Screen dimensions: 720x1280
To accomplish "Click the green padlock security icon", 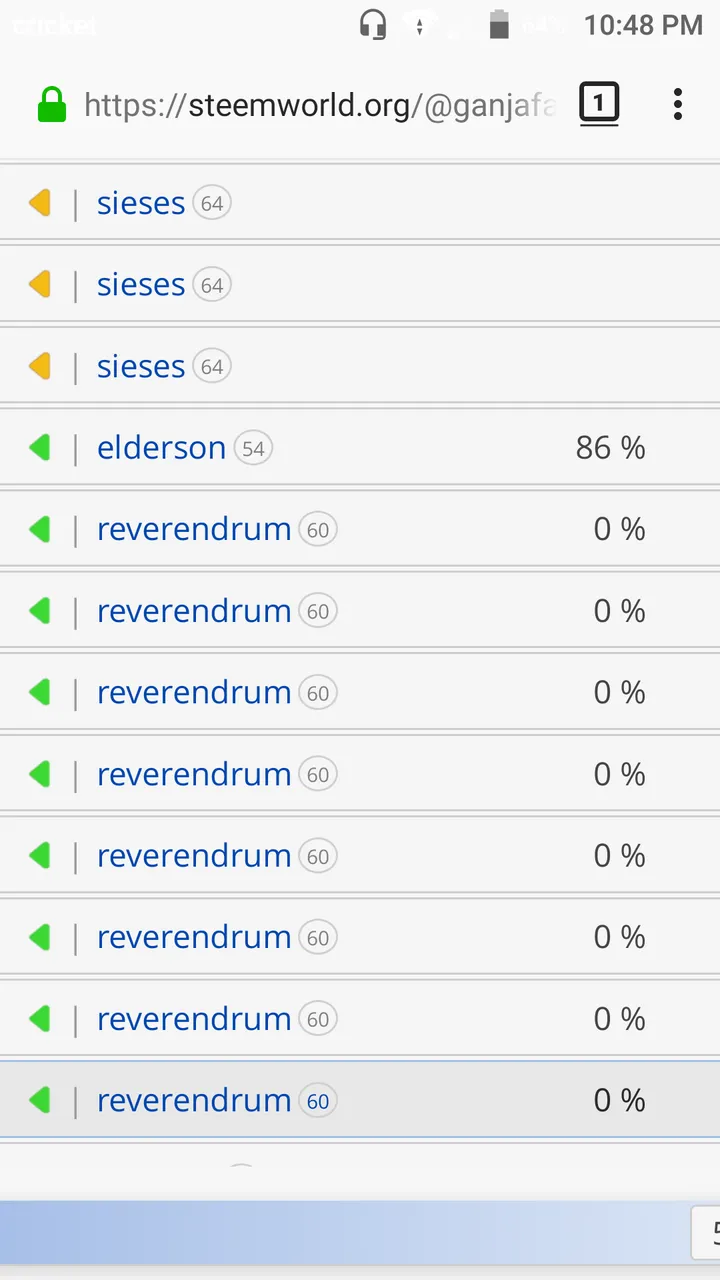I will point(52,105).
